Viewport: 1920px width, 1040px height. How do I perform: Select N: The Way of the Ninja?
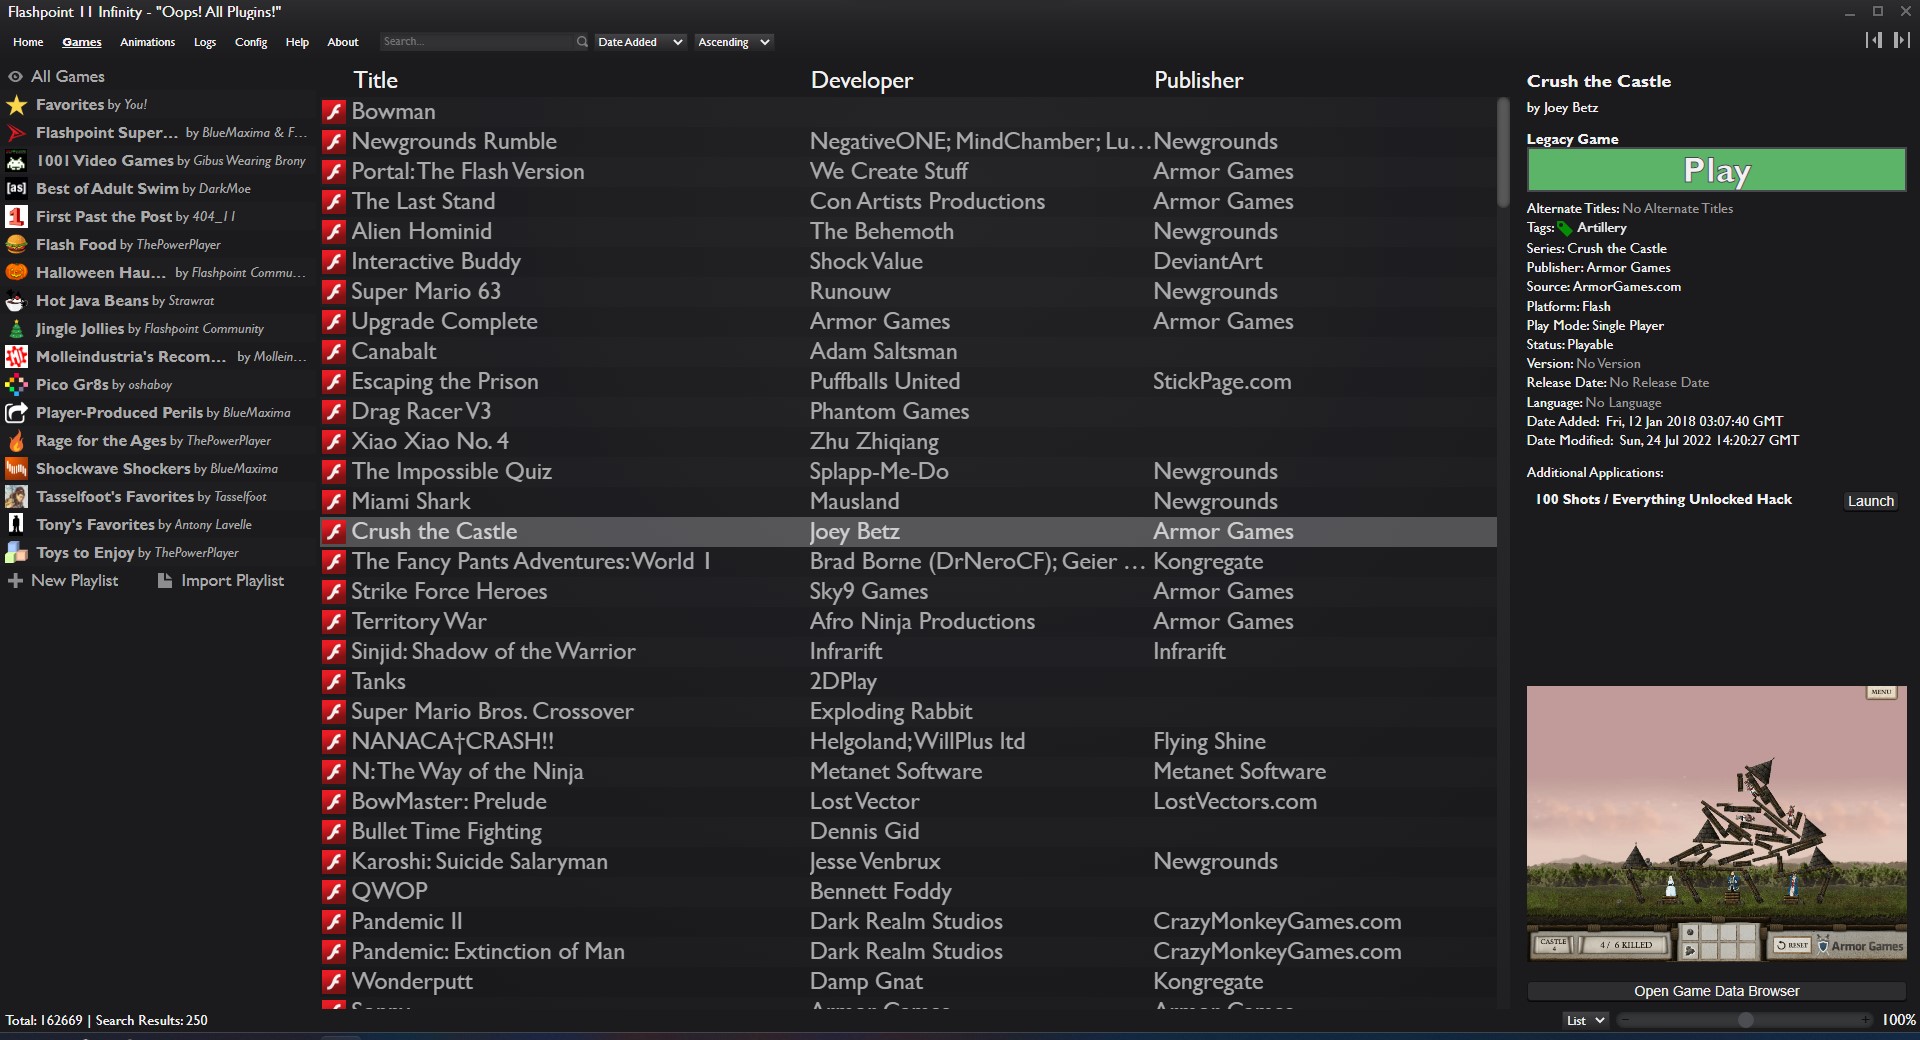point(908,772)
